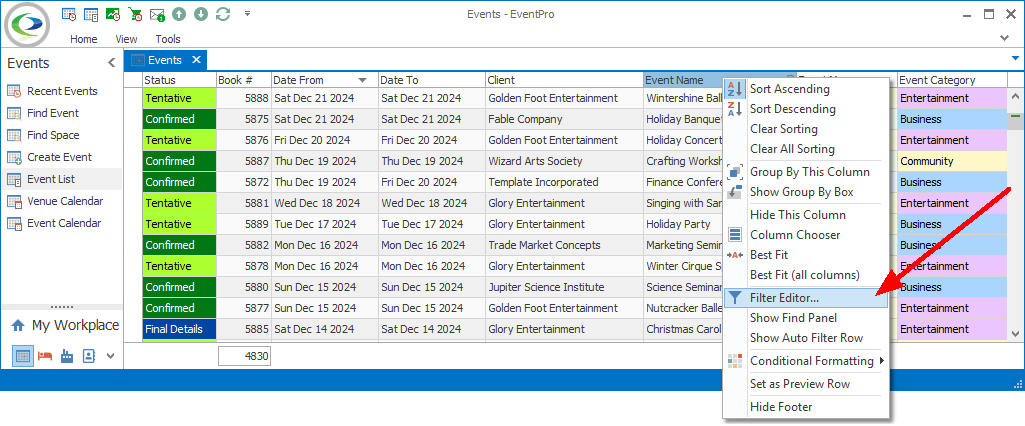Open the View ribbon tab
1025x426 pixels.
point(126,39)
